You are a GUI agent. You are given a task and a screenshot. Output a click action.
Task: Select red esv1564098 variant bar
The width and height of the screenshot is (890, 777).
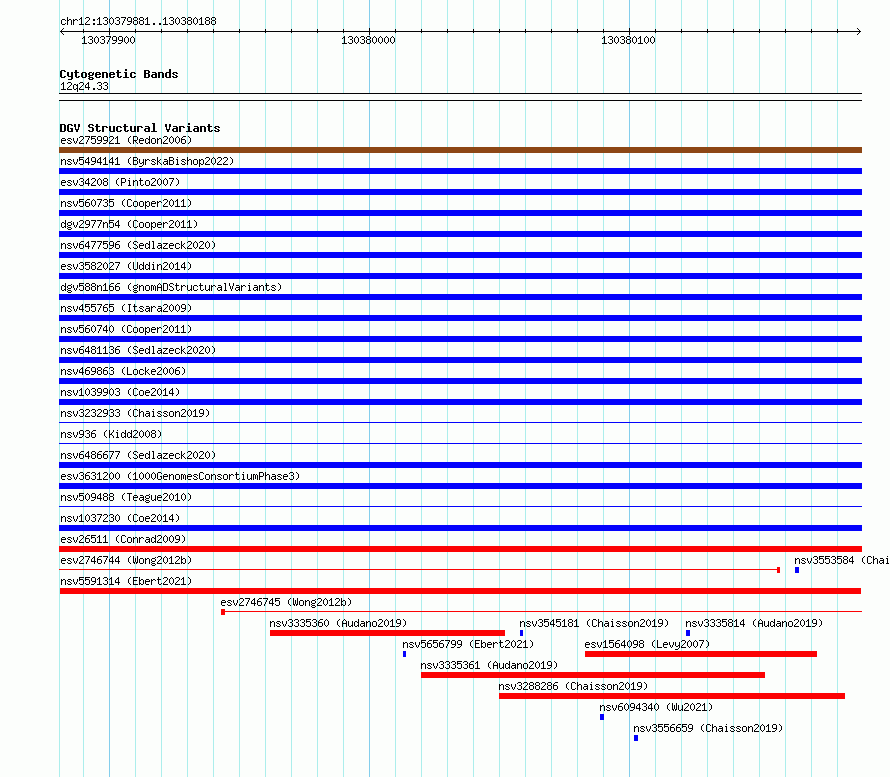[700, 654]
